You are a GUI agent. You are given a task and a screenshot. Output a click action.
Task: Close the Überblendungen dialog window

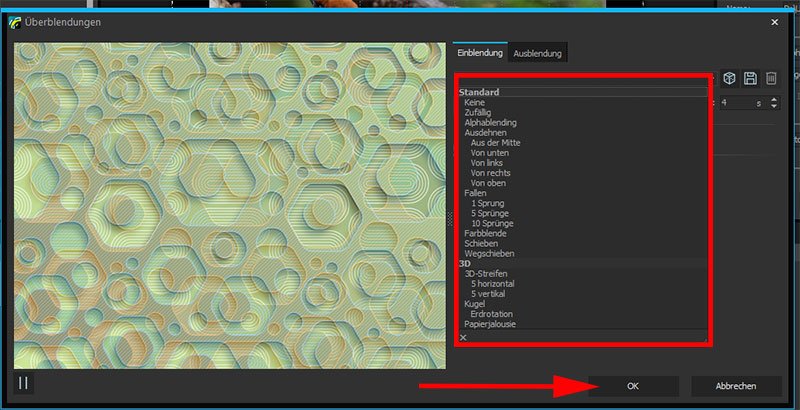click(x=774, y=21)
